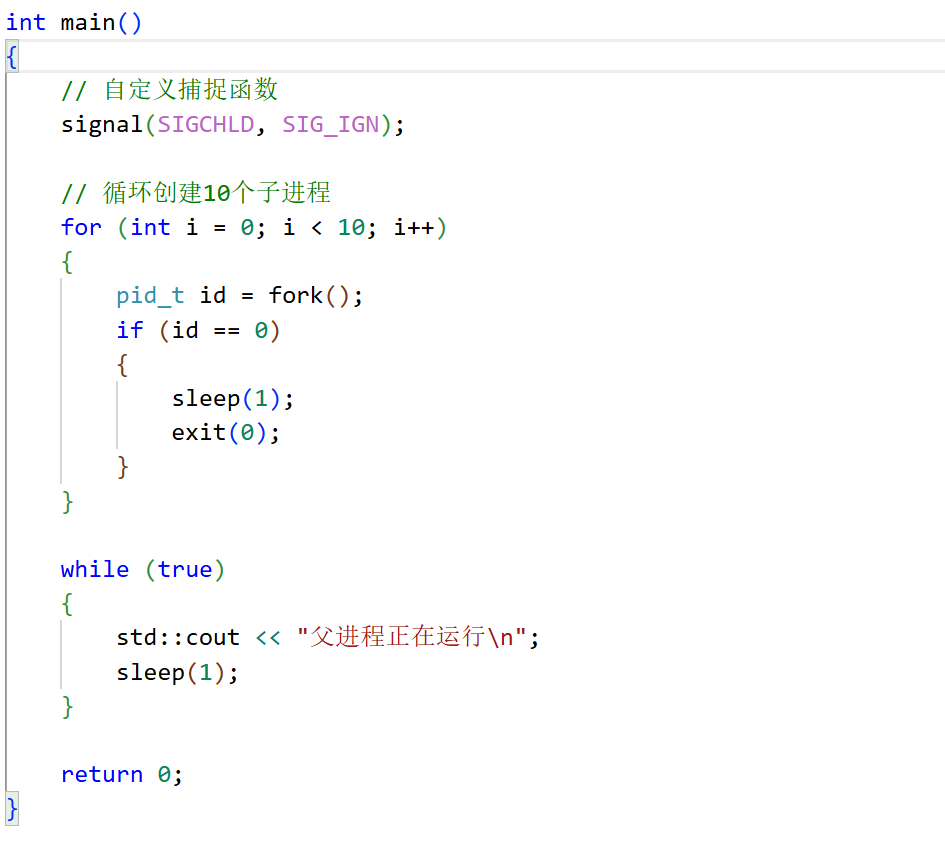Click the sleep(1) call inside the if block

pyautogui.click(x=226, y=399)
